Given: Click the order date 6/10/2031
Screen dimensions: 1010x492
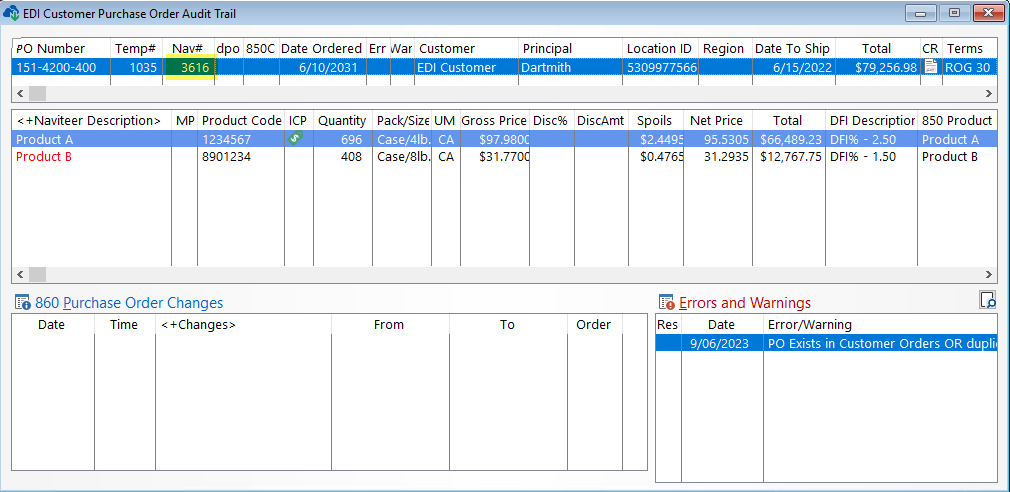Looking at the screenshot, I should coord(330,67).
